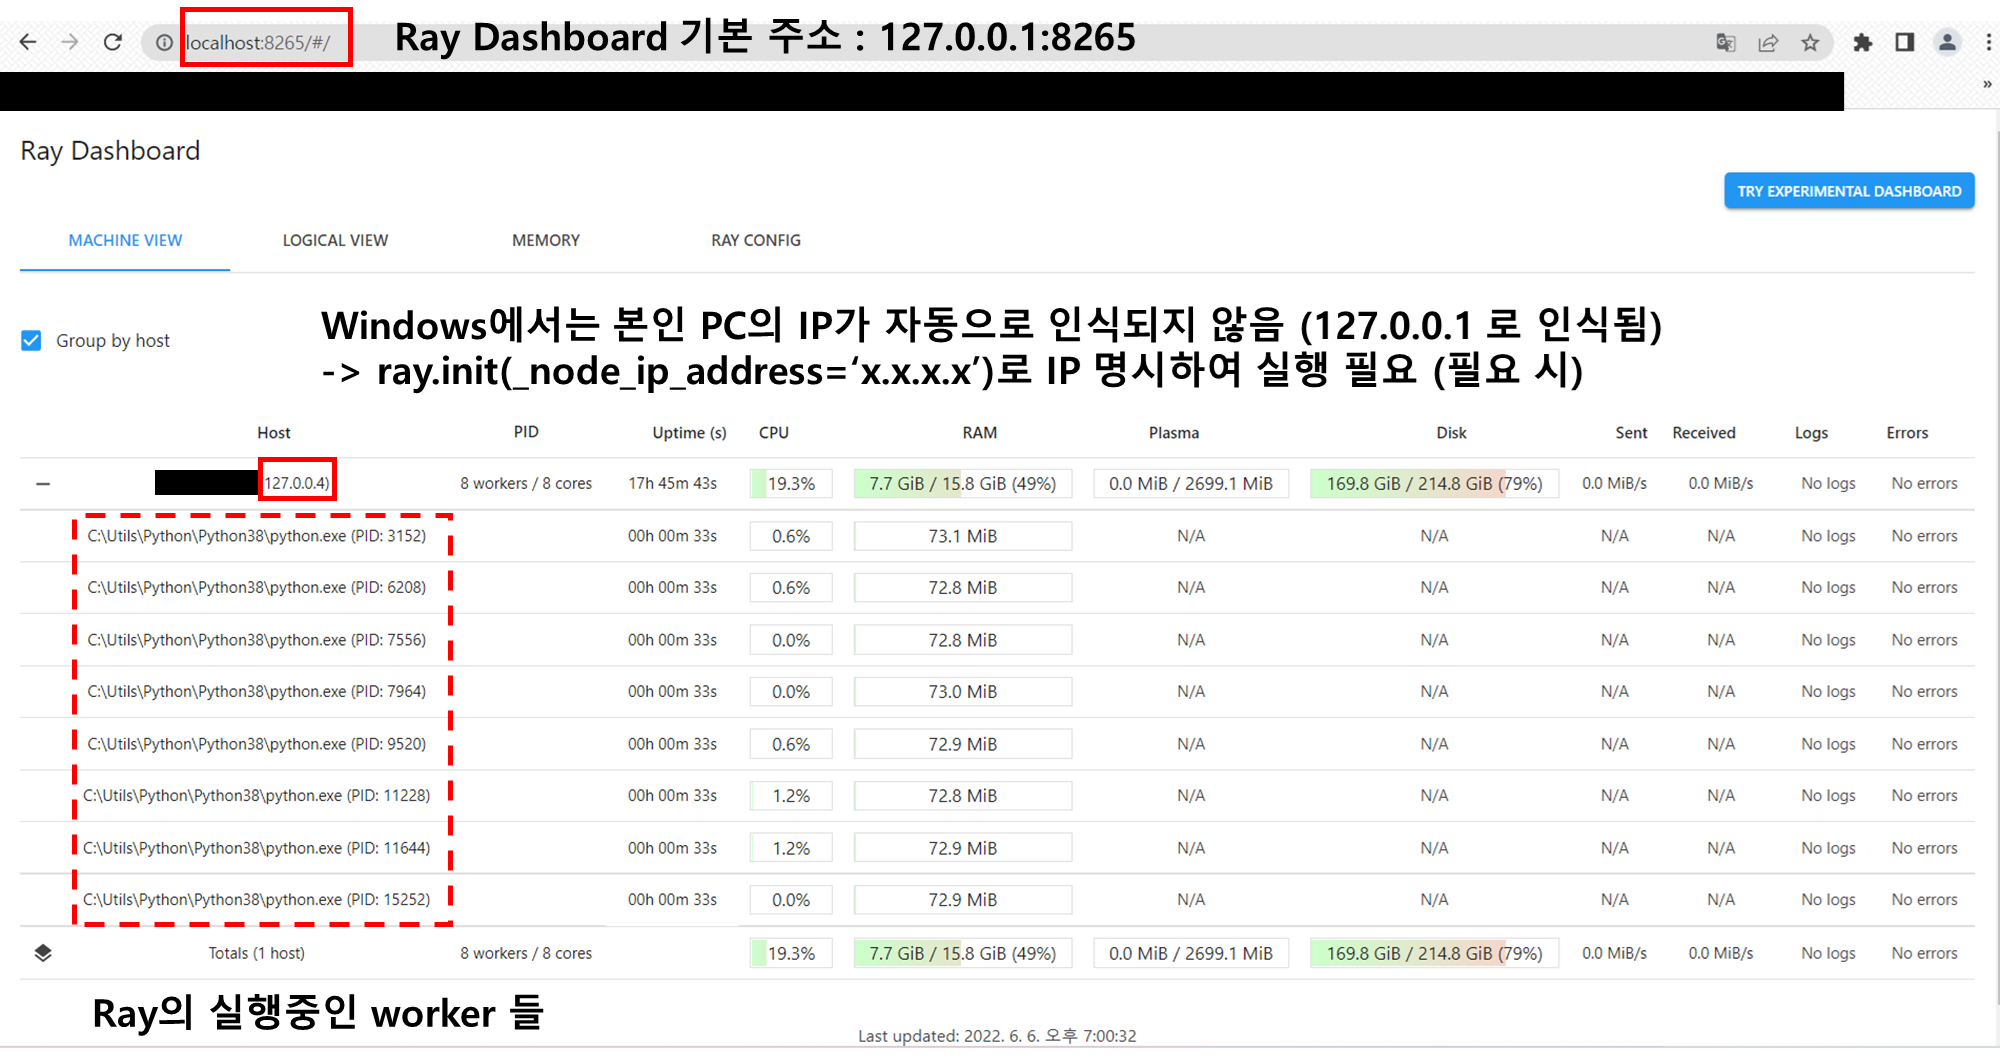Switch to the Machine View tab

[125, 241]
